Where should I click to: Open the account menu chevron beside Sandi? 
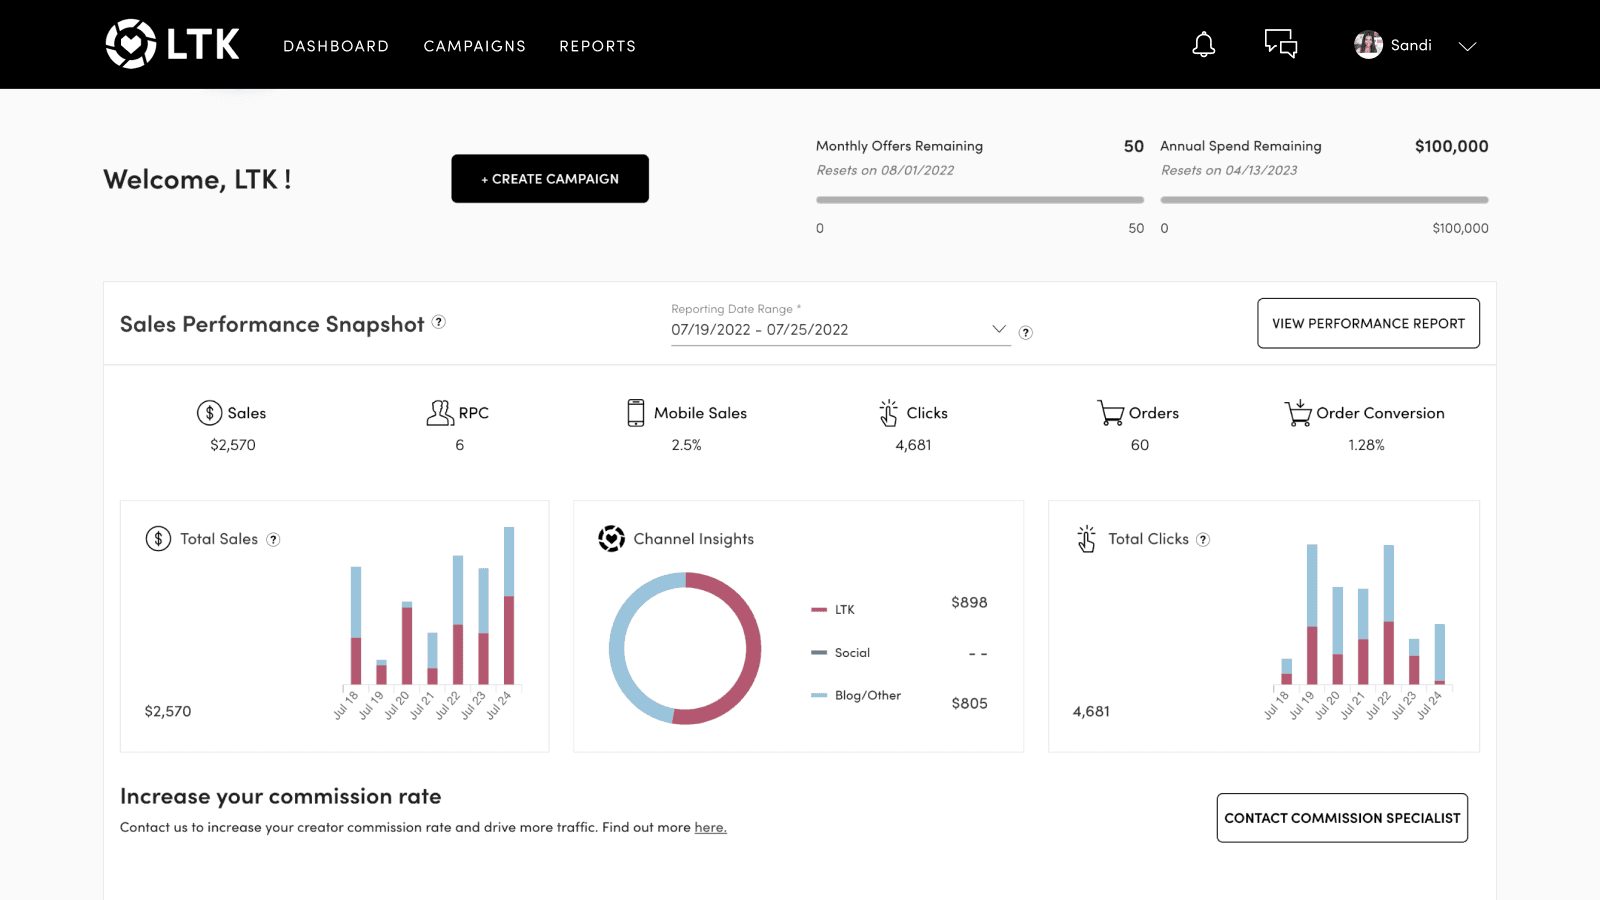[x=1467, y=45]
